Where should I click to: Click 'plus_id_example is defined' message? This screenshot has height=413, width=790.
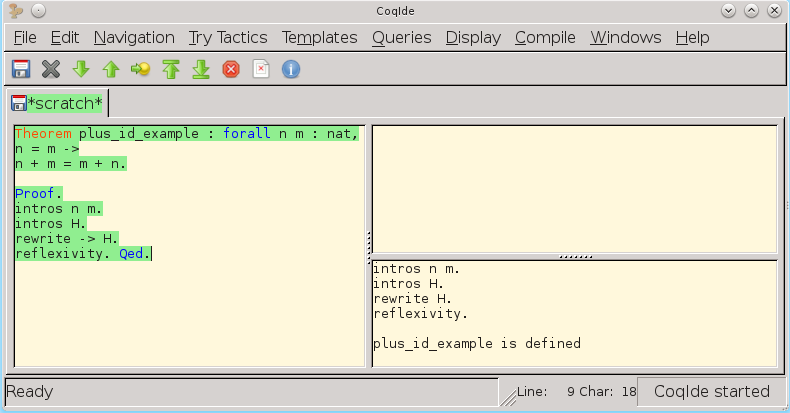(477, 343)
